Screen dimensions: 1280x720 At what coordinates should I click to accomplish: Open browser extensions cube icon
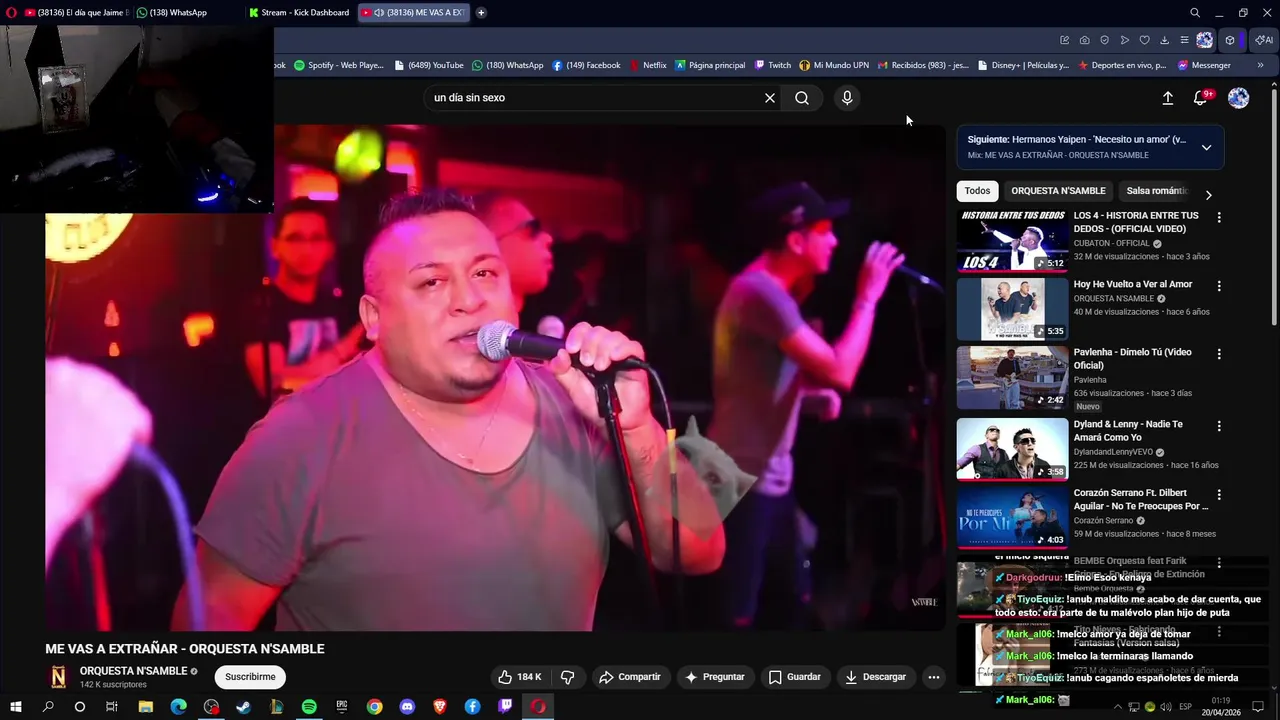coord(1230,40)
